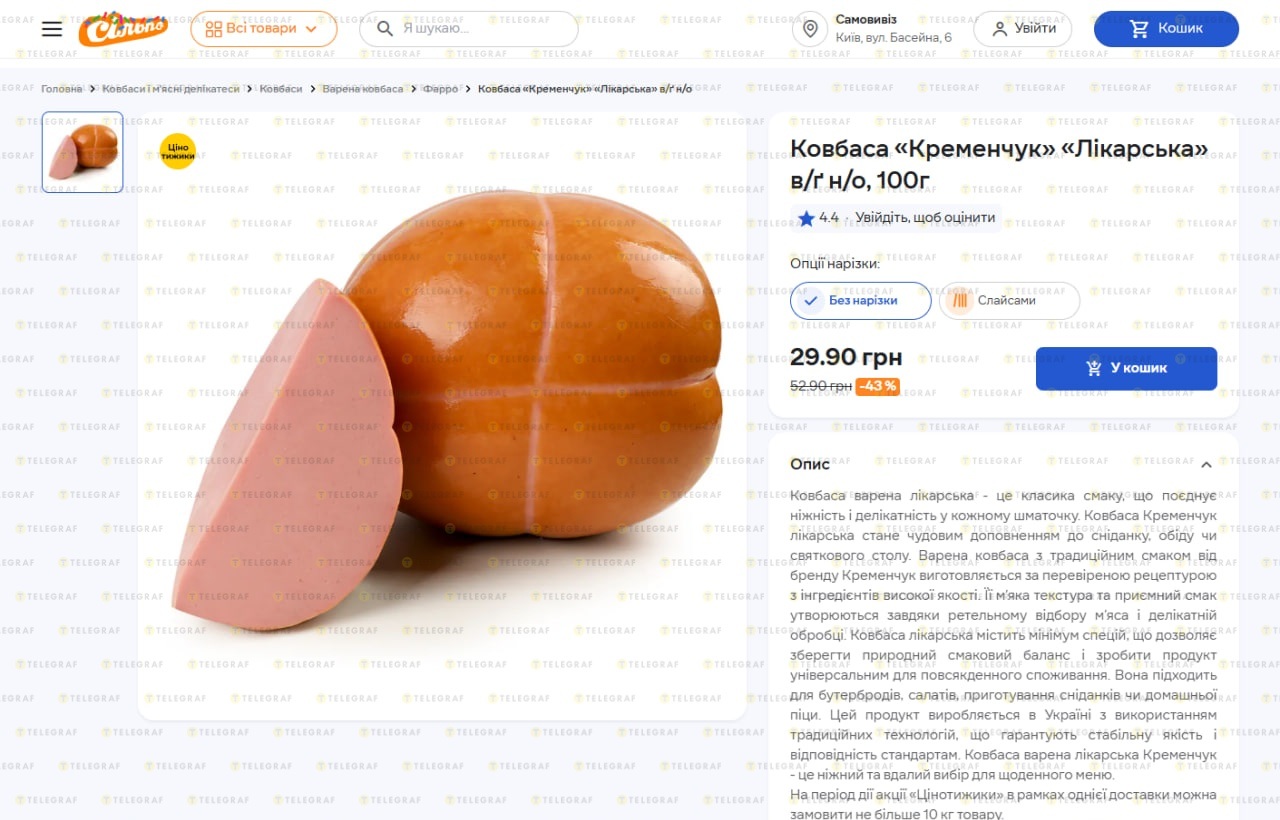The image size is (1280, 820).
Task: Go to Варена ковбаса breadcrumb
Action: click(x=363, y=89)
